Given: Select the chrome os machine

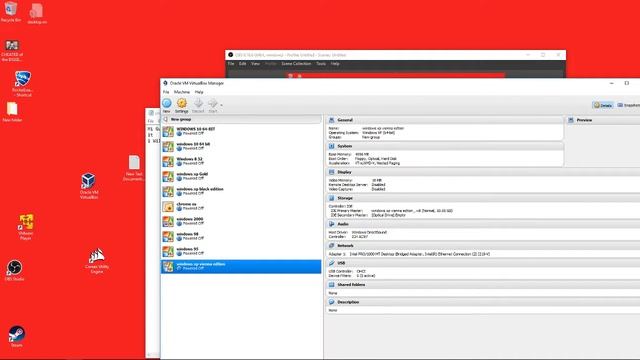Looking at the screenshot, I should coord(241,206).
